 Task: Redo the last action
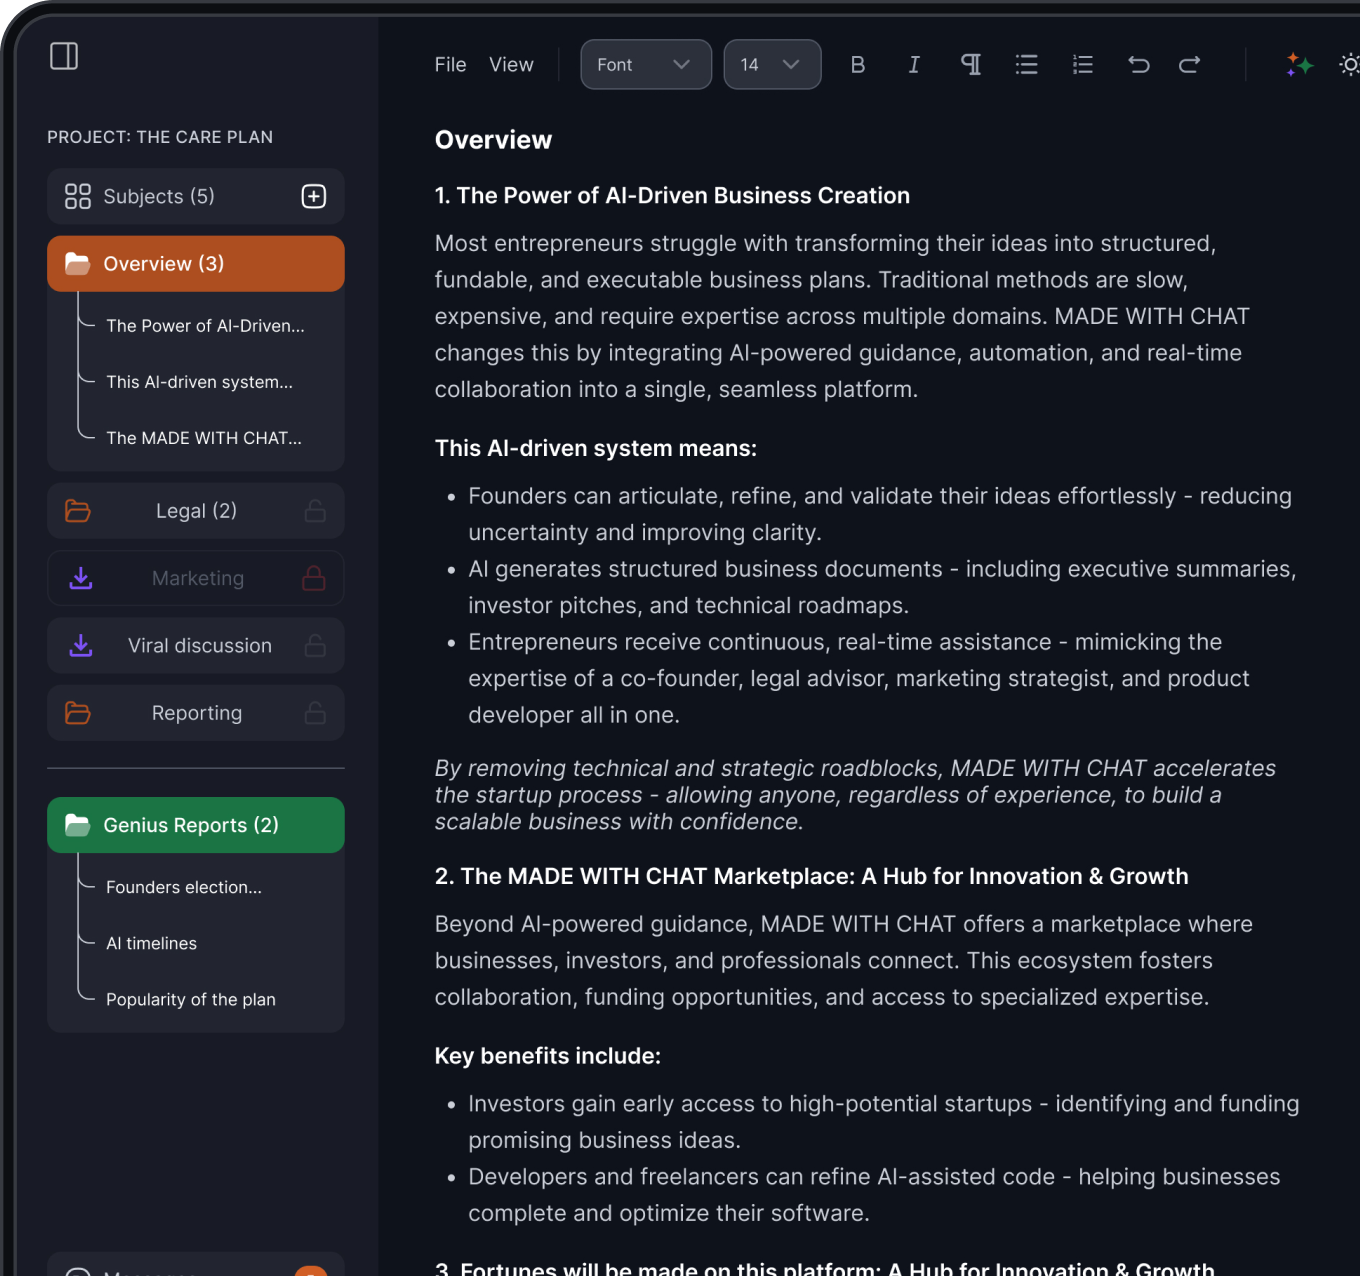1189,65
